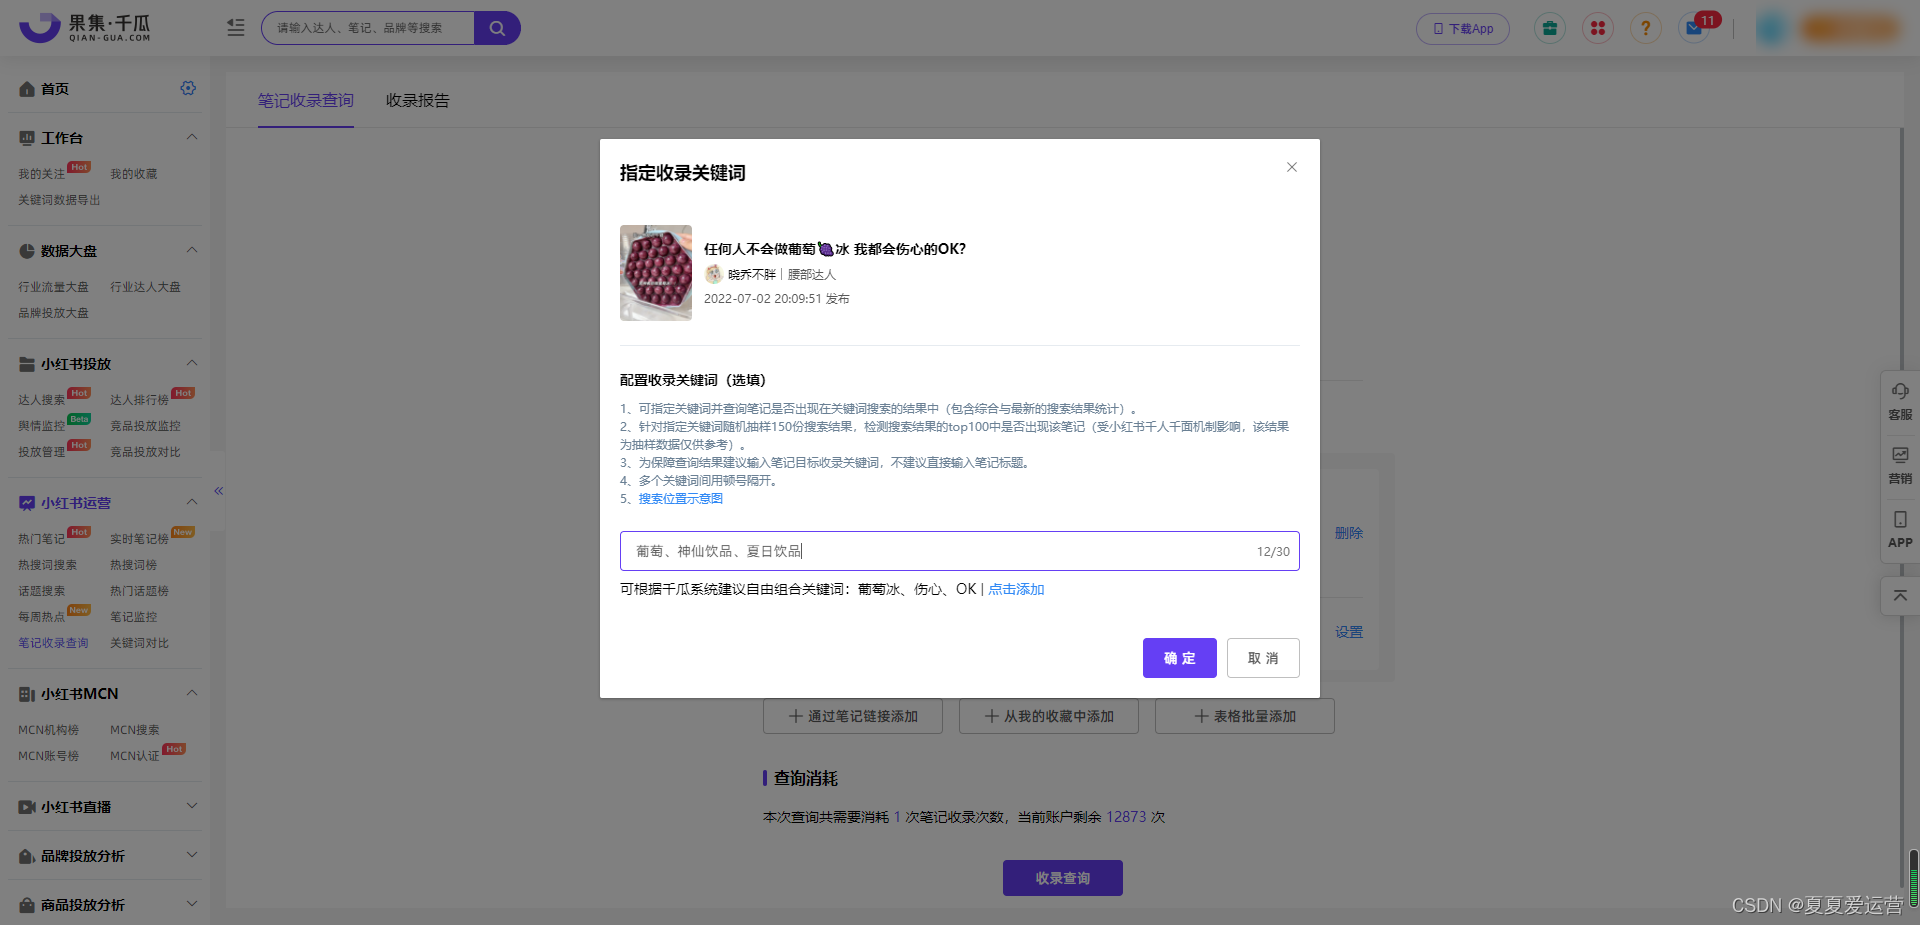Click the 工作台 workbench icon

[x=27, y=138]
